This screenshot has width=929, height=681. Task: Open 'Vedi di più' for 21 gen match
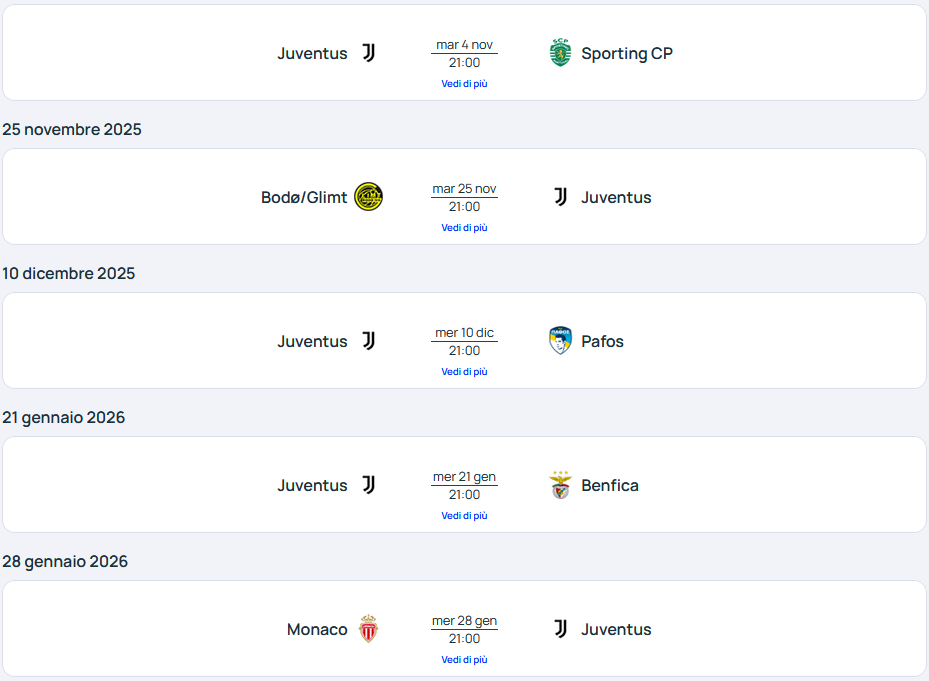point(464,516)
